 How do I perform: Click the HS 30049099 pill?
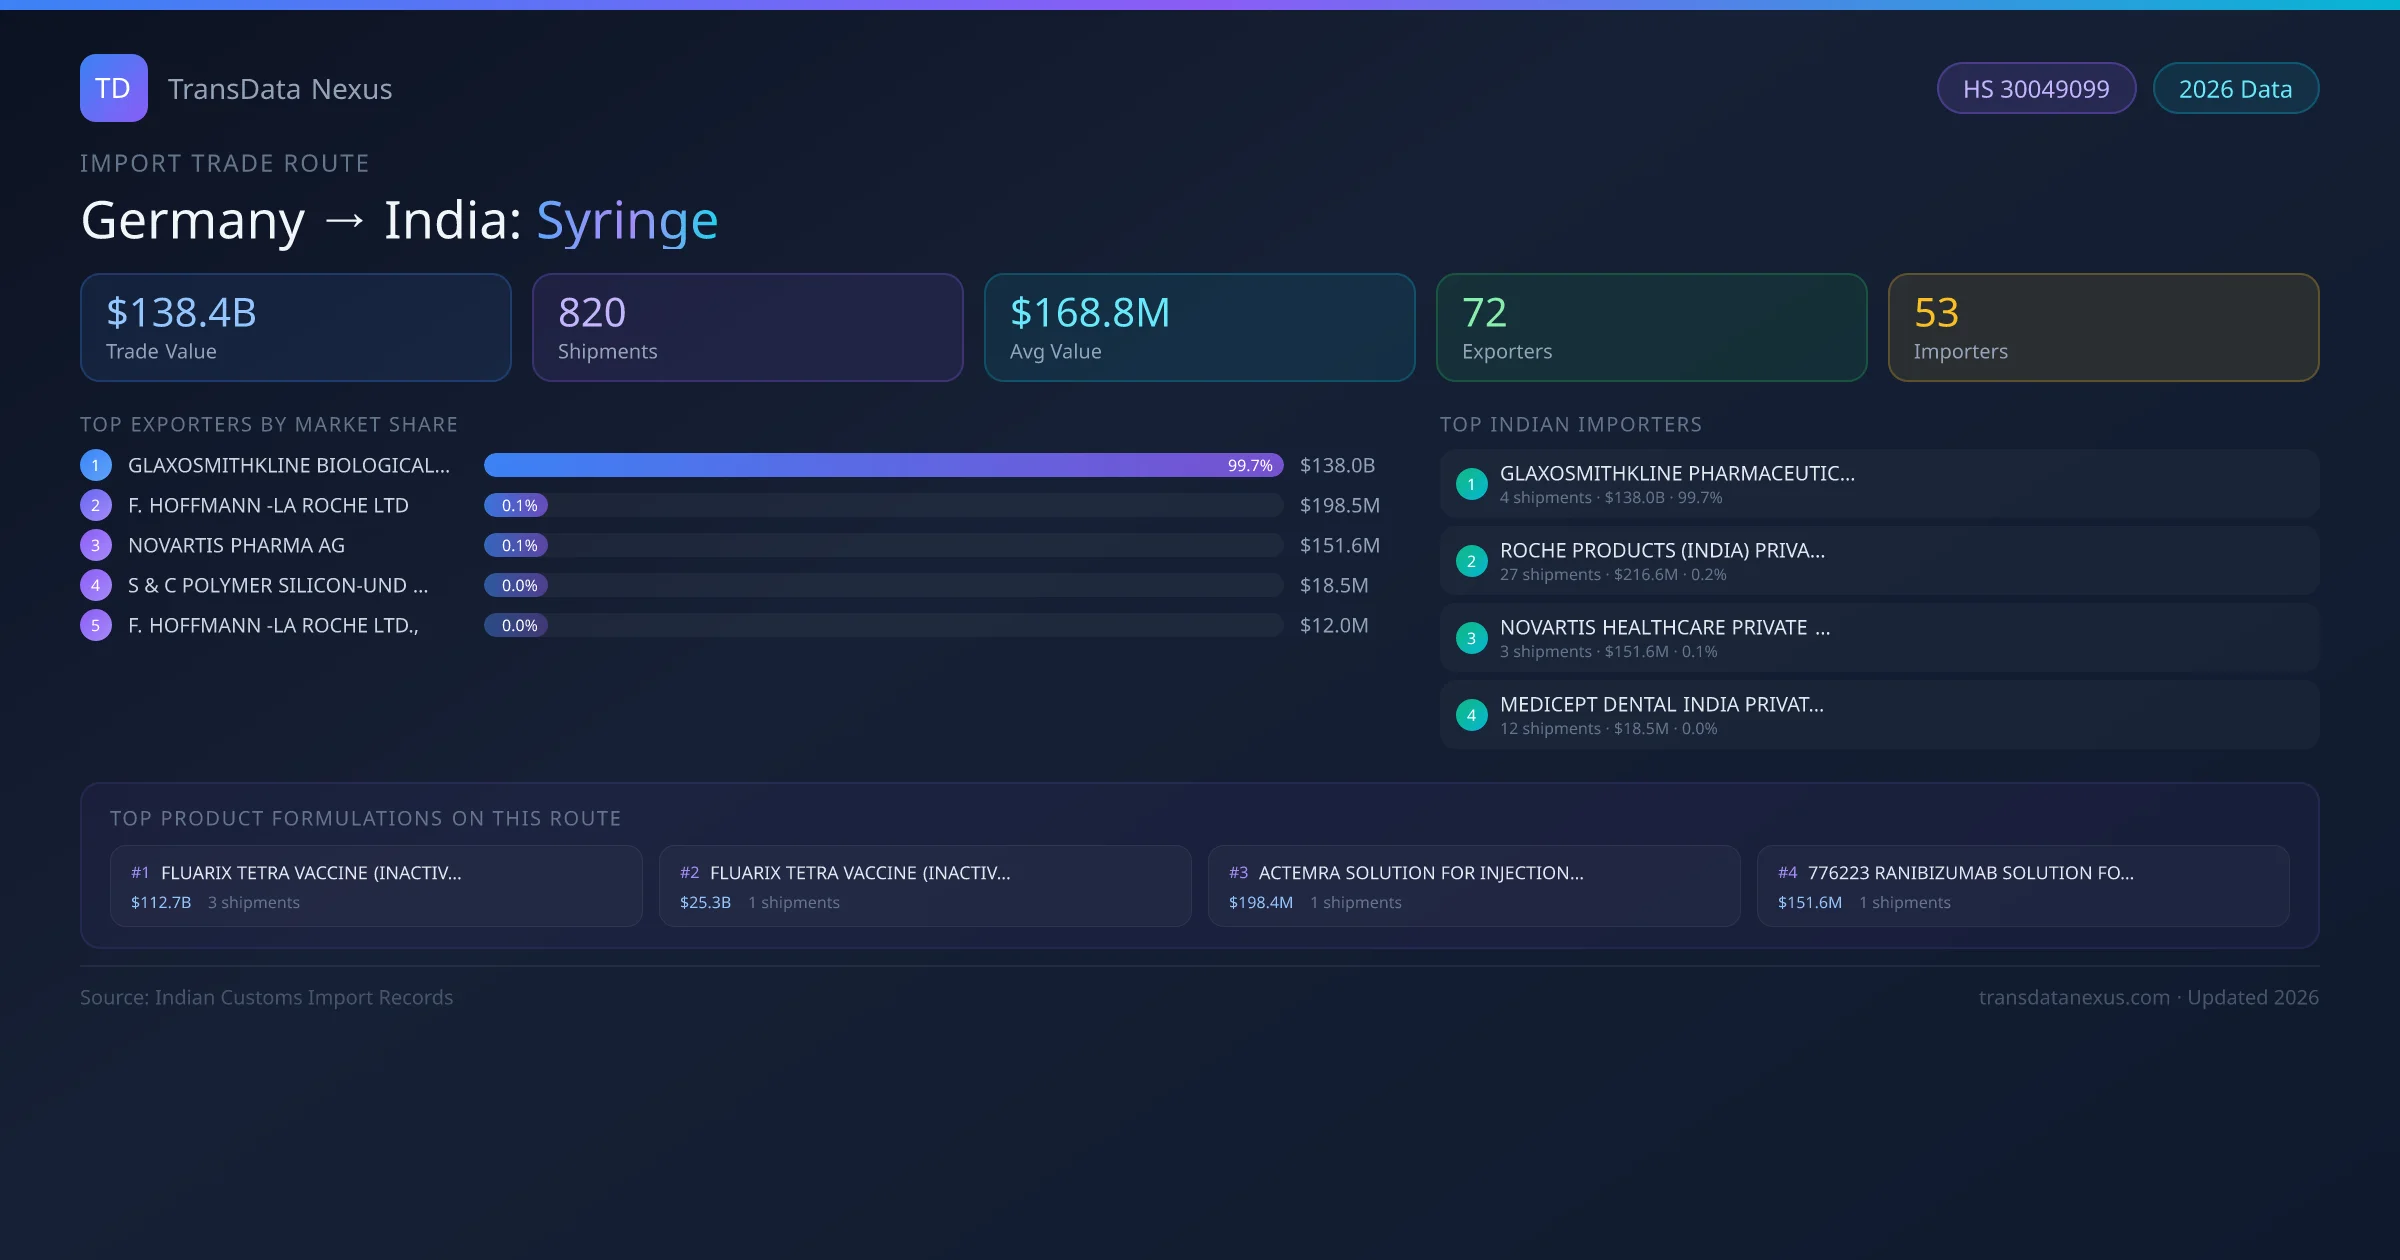pos(2035,89)
